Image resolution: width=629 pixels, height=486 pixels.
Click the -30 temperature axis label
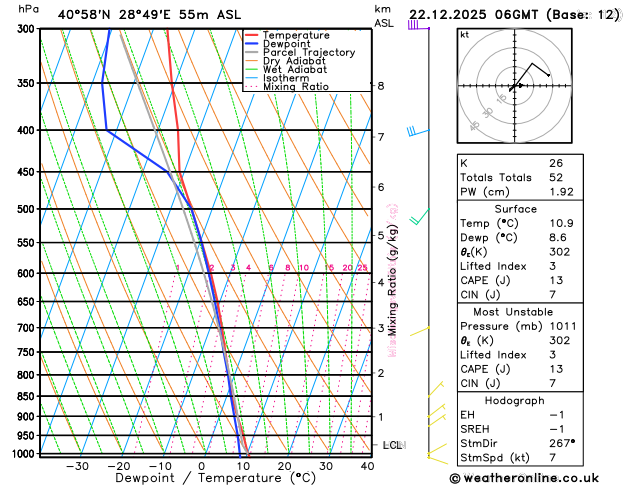(77, 466)
